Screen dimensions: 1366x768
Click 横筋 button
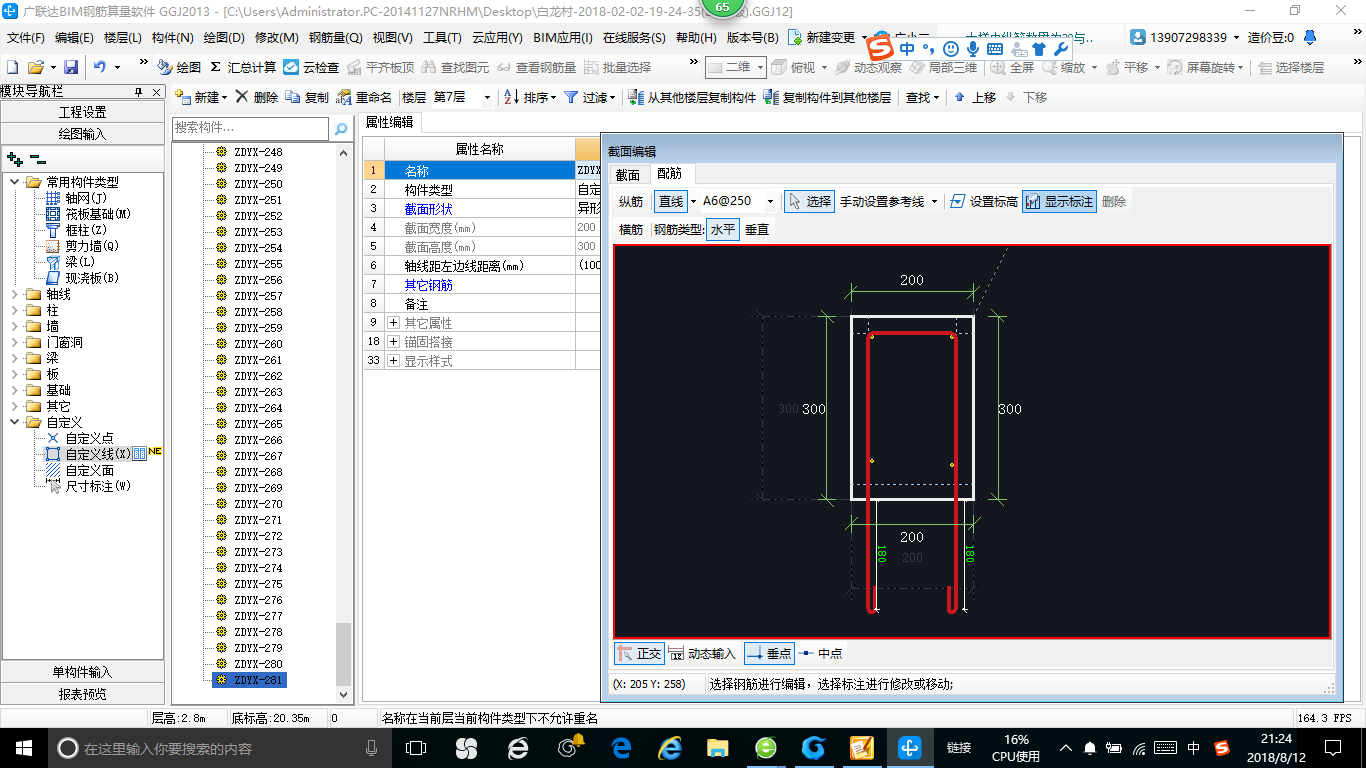click(631, 229)
